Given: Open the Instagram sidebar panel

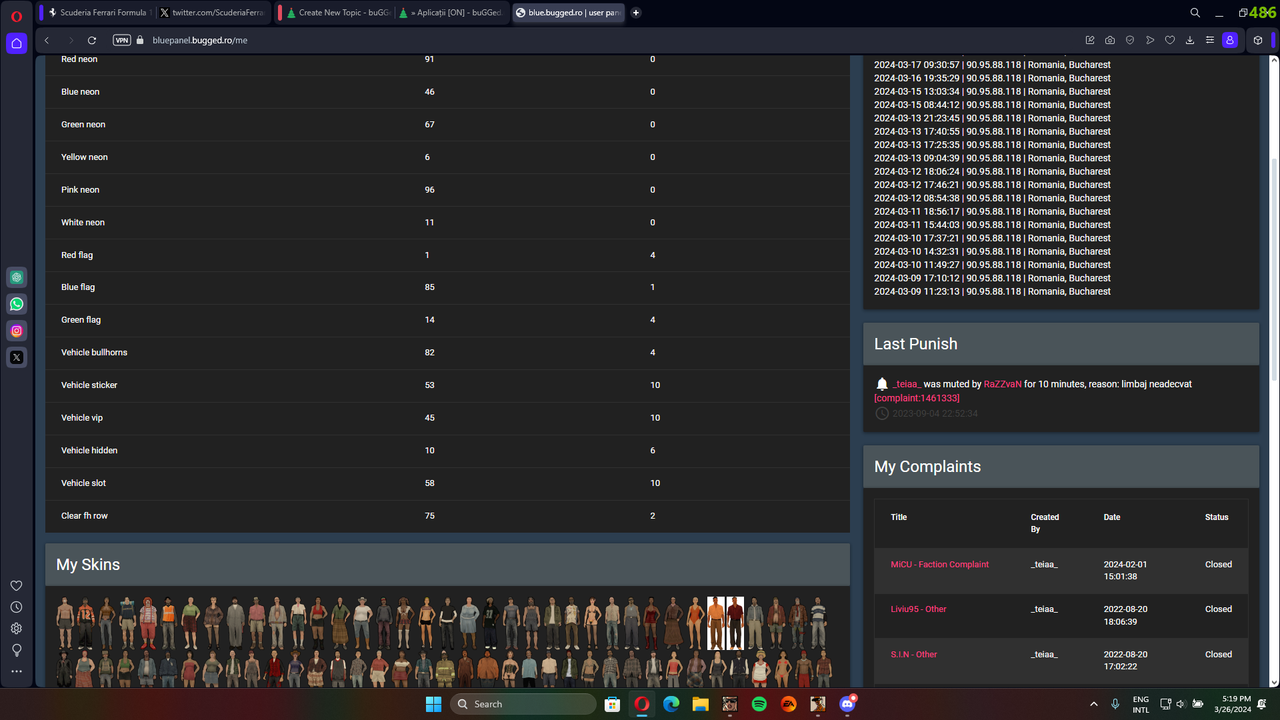Looking at the screenshot, I should (x=16, y=331).
